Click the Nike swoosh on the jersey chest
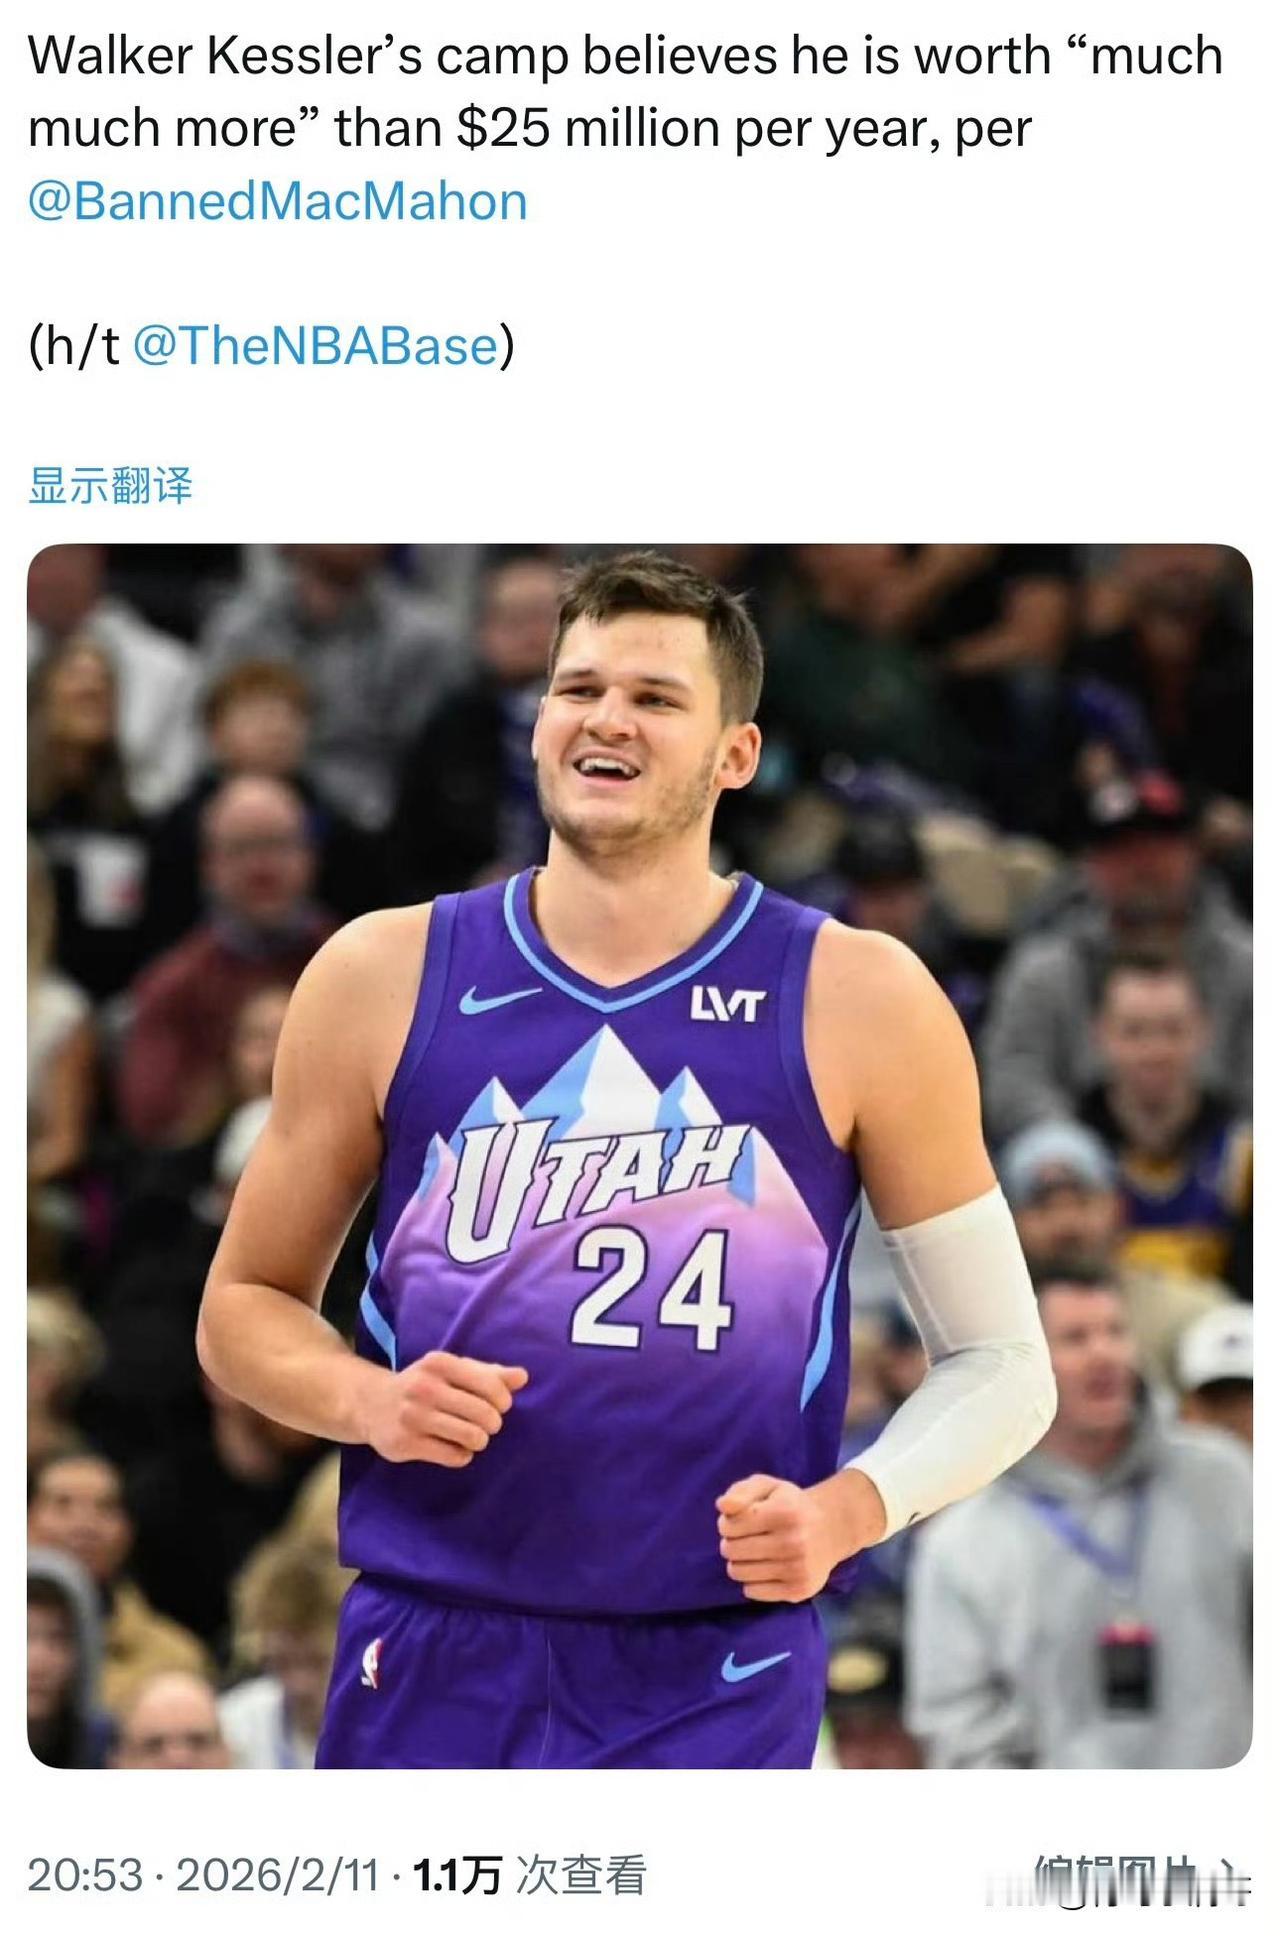The width and height of the screenshot is (1280, 1936). click(x=499, y=998)
